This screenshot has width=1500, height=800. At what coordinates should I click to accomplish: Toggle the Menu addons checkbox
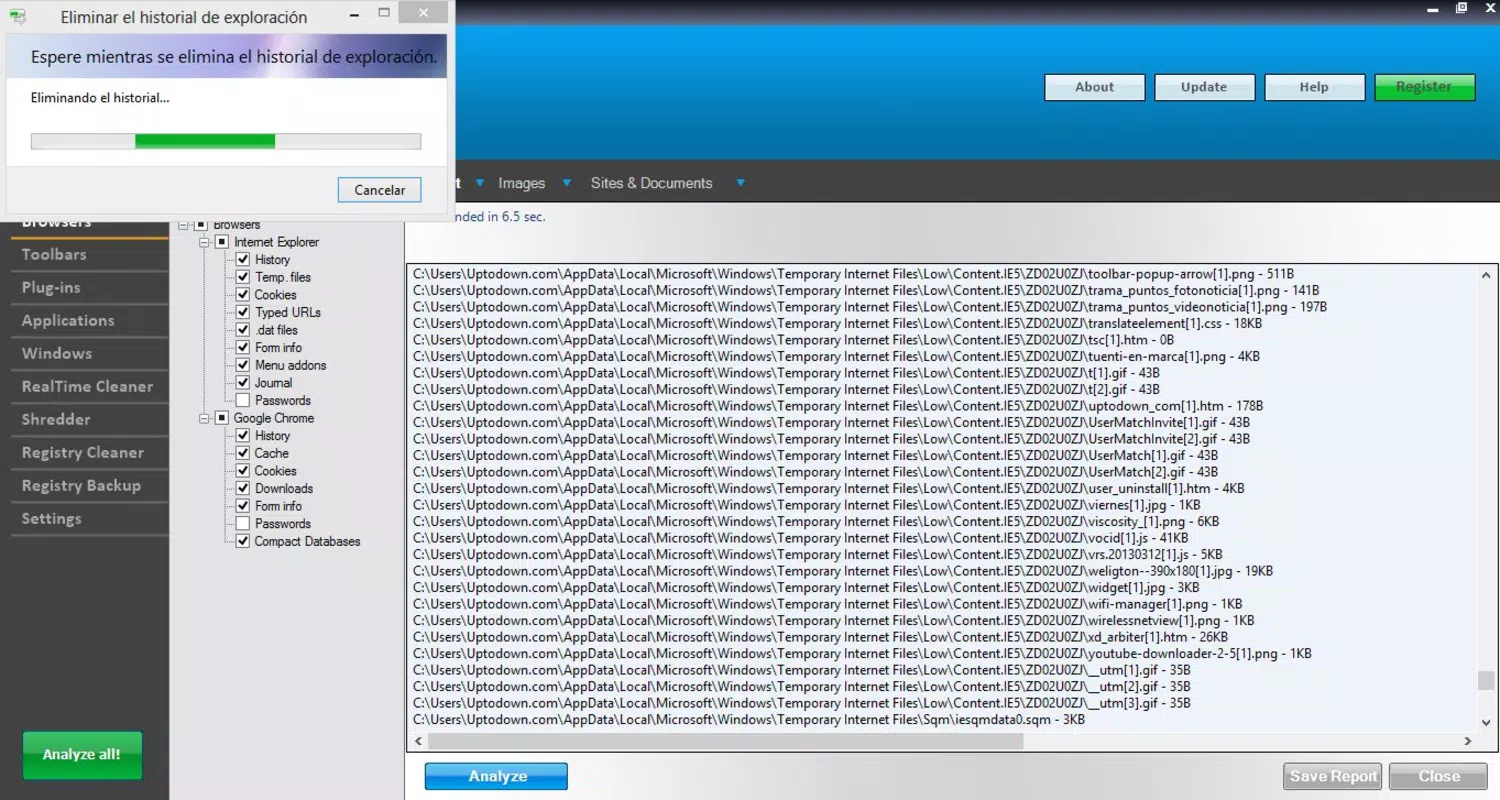(x=242, y=365)
